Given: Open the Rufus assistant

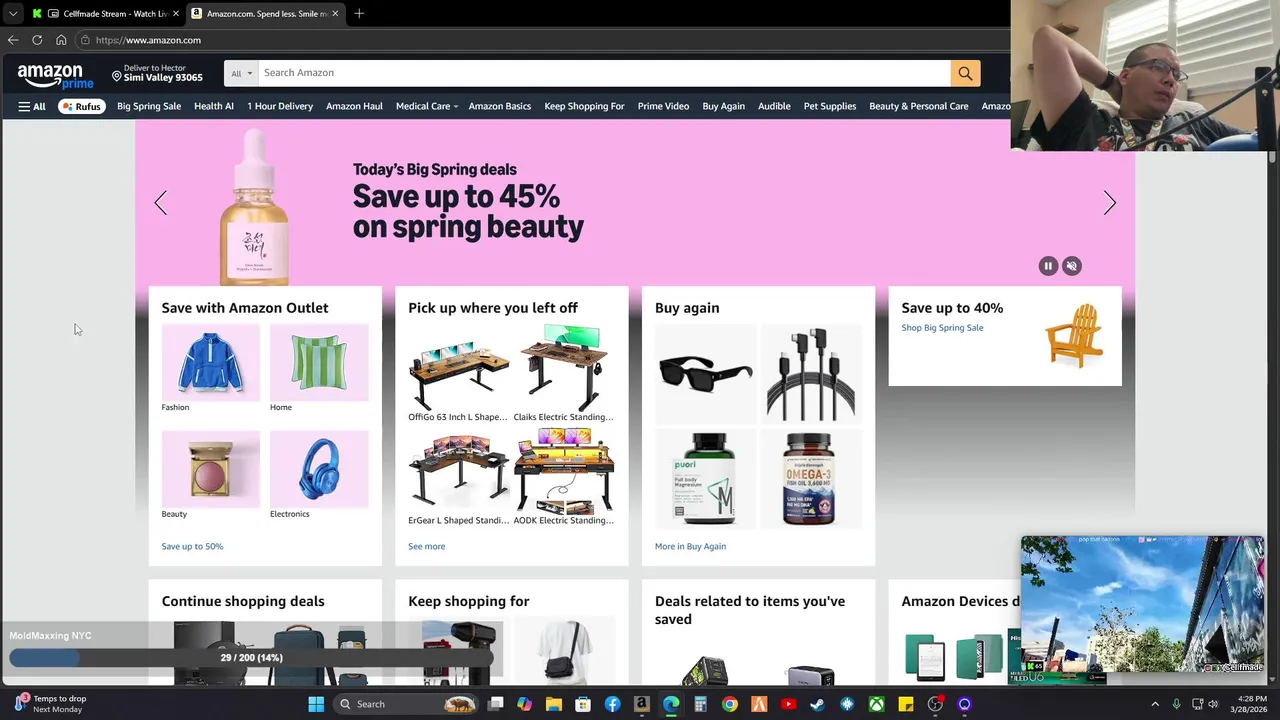Looking at the screenshot, I should (x=82, y=106).
